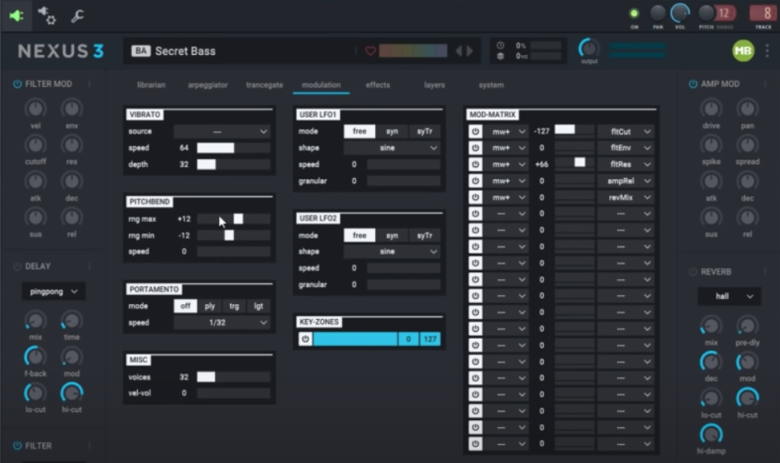This screenshot has height=463, width=780.
Task: Toggle the FILTER MOD power icon
Action: 17,84
